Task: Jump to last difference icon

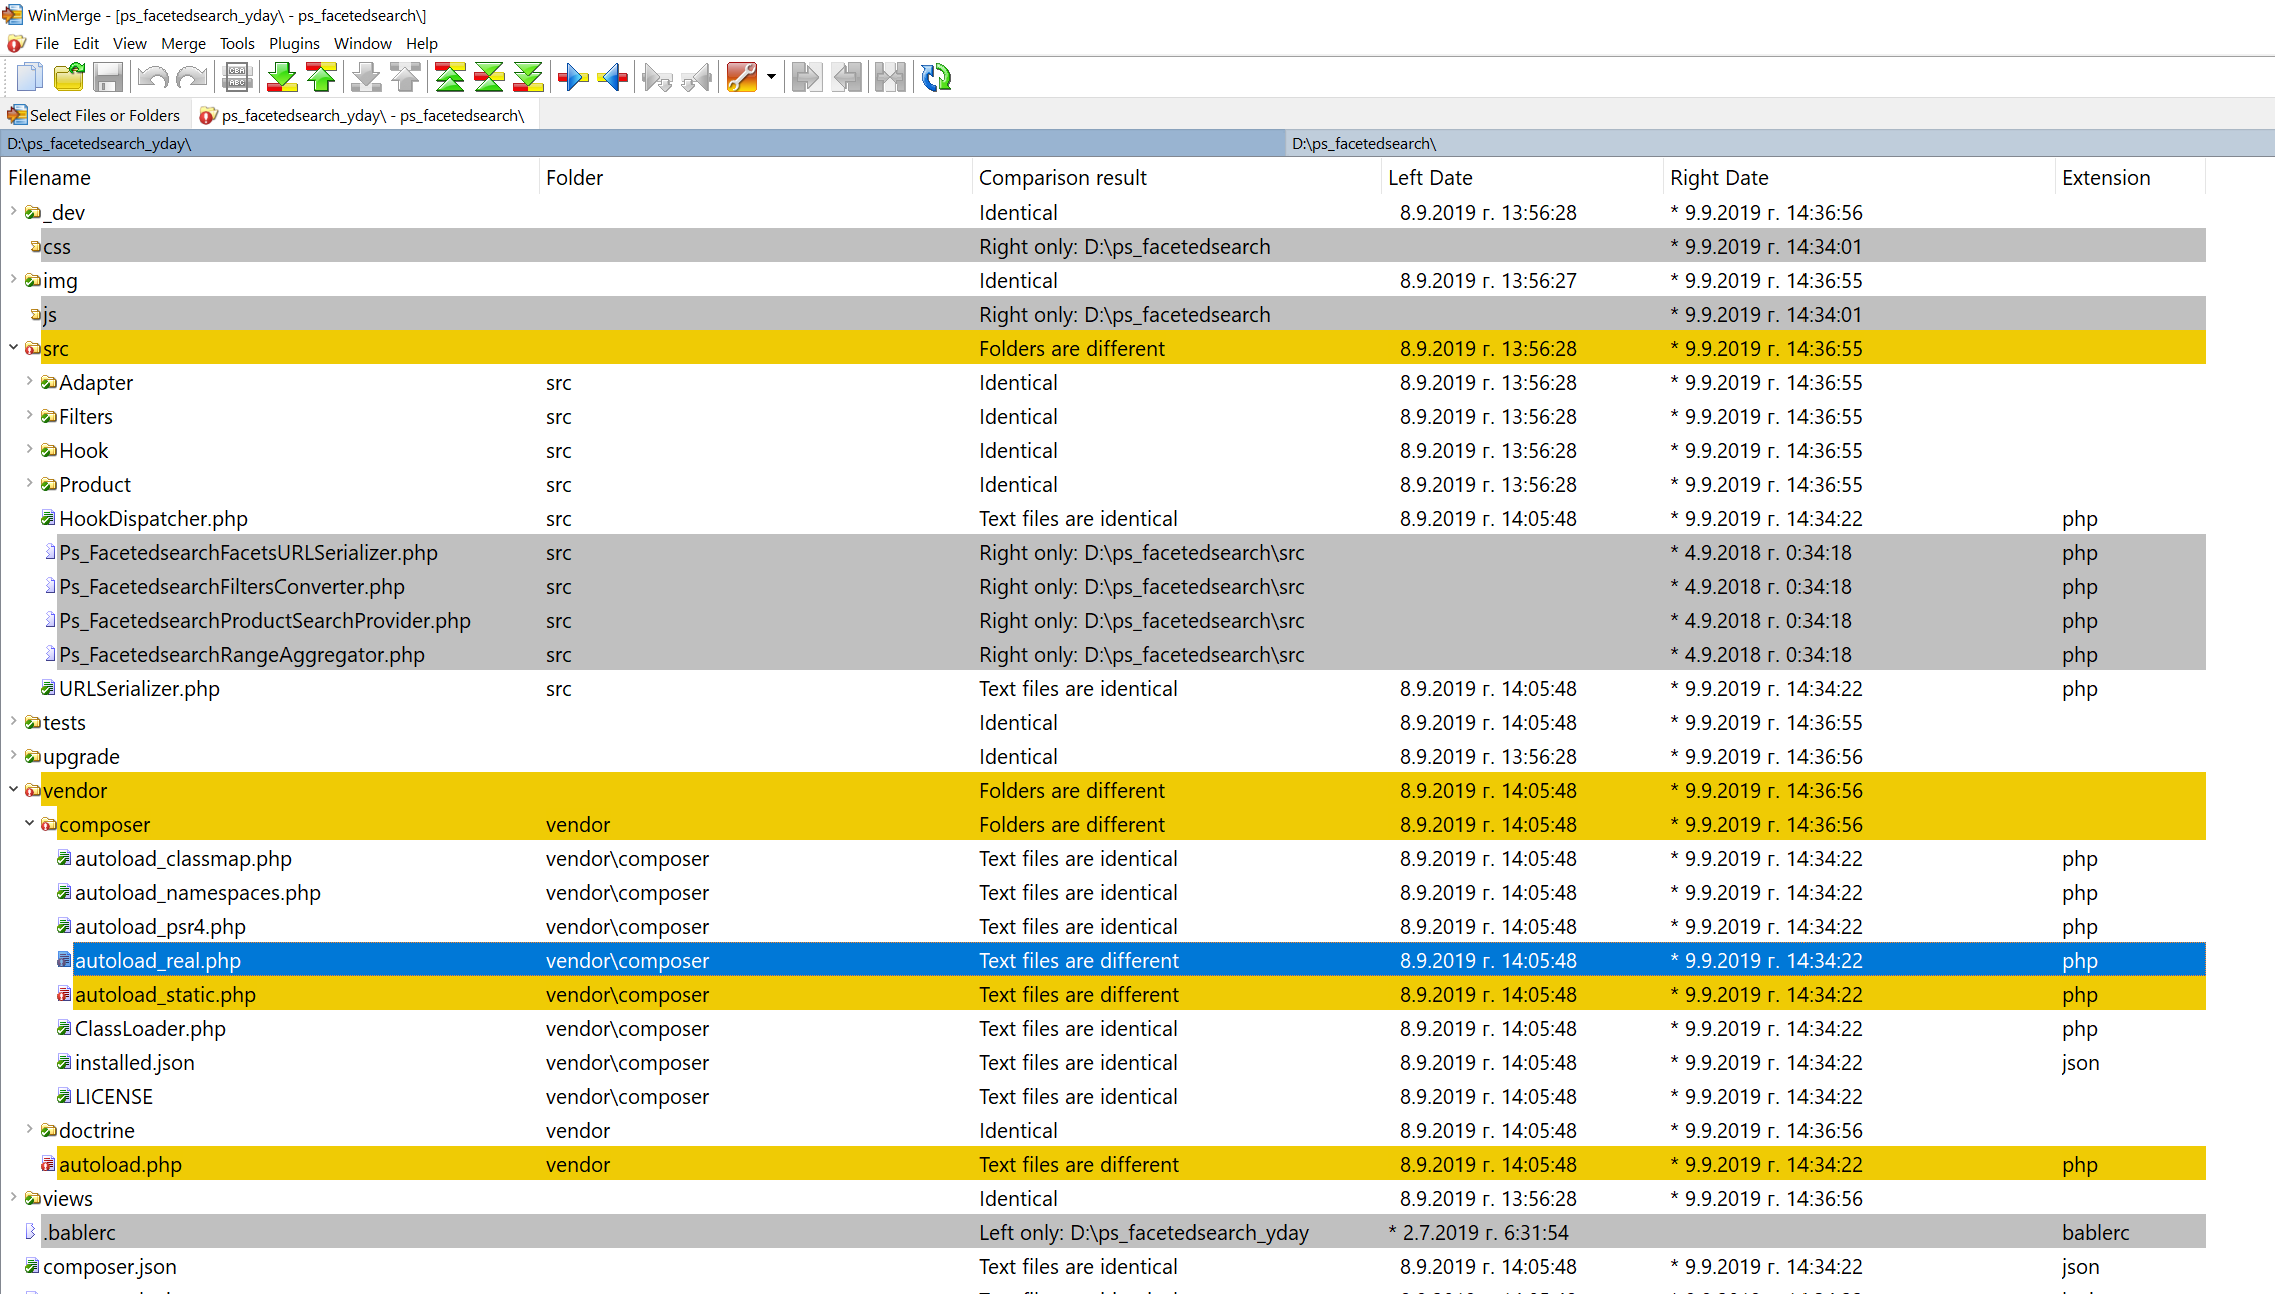Action: tap(528, 77)
